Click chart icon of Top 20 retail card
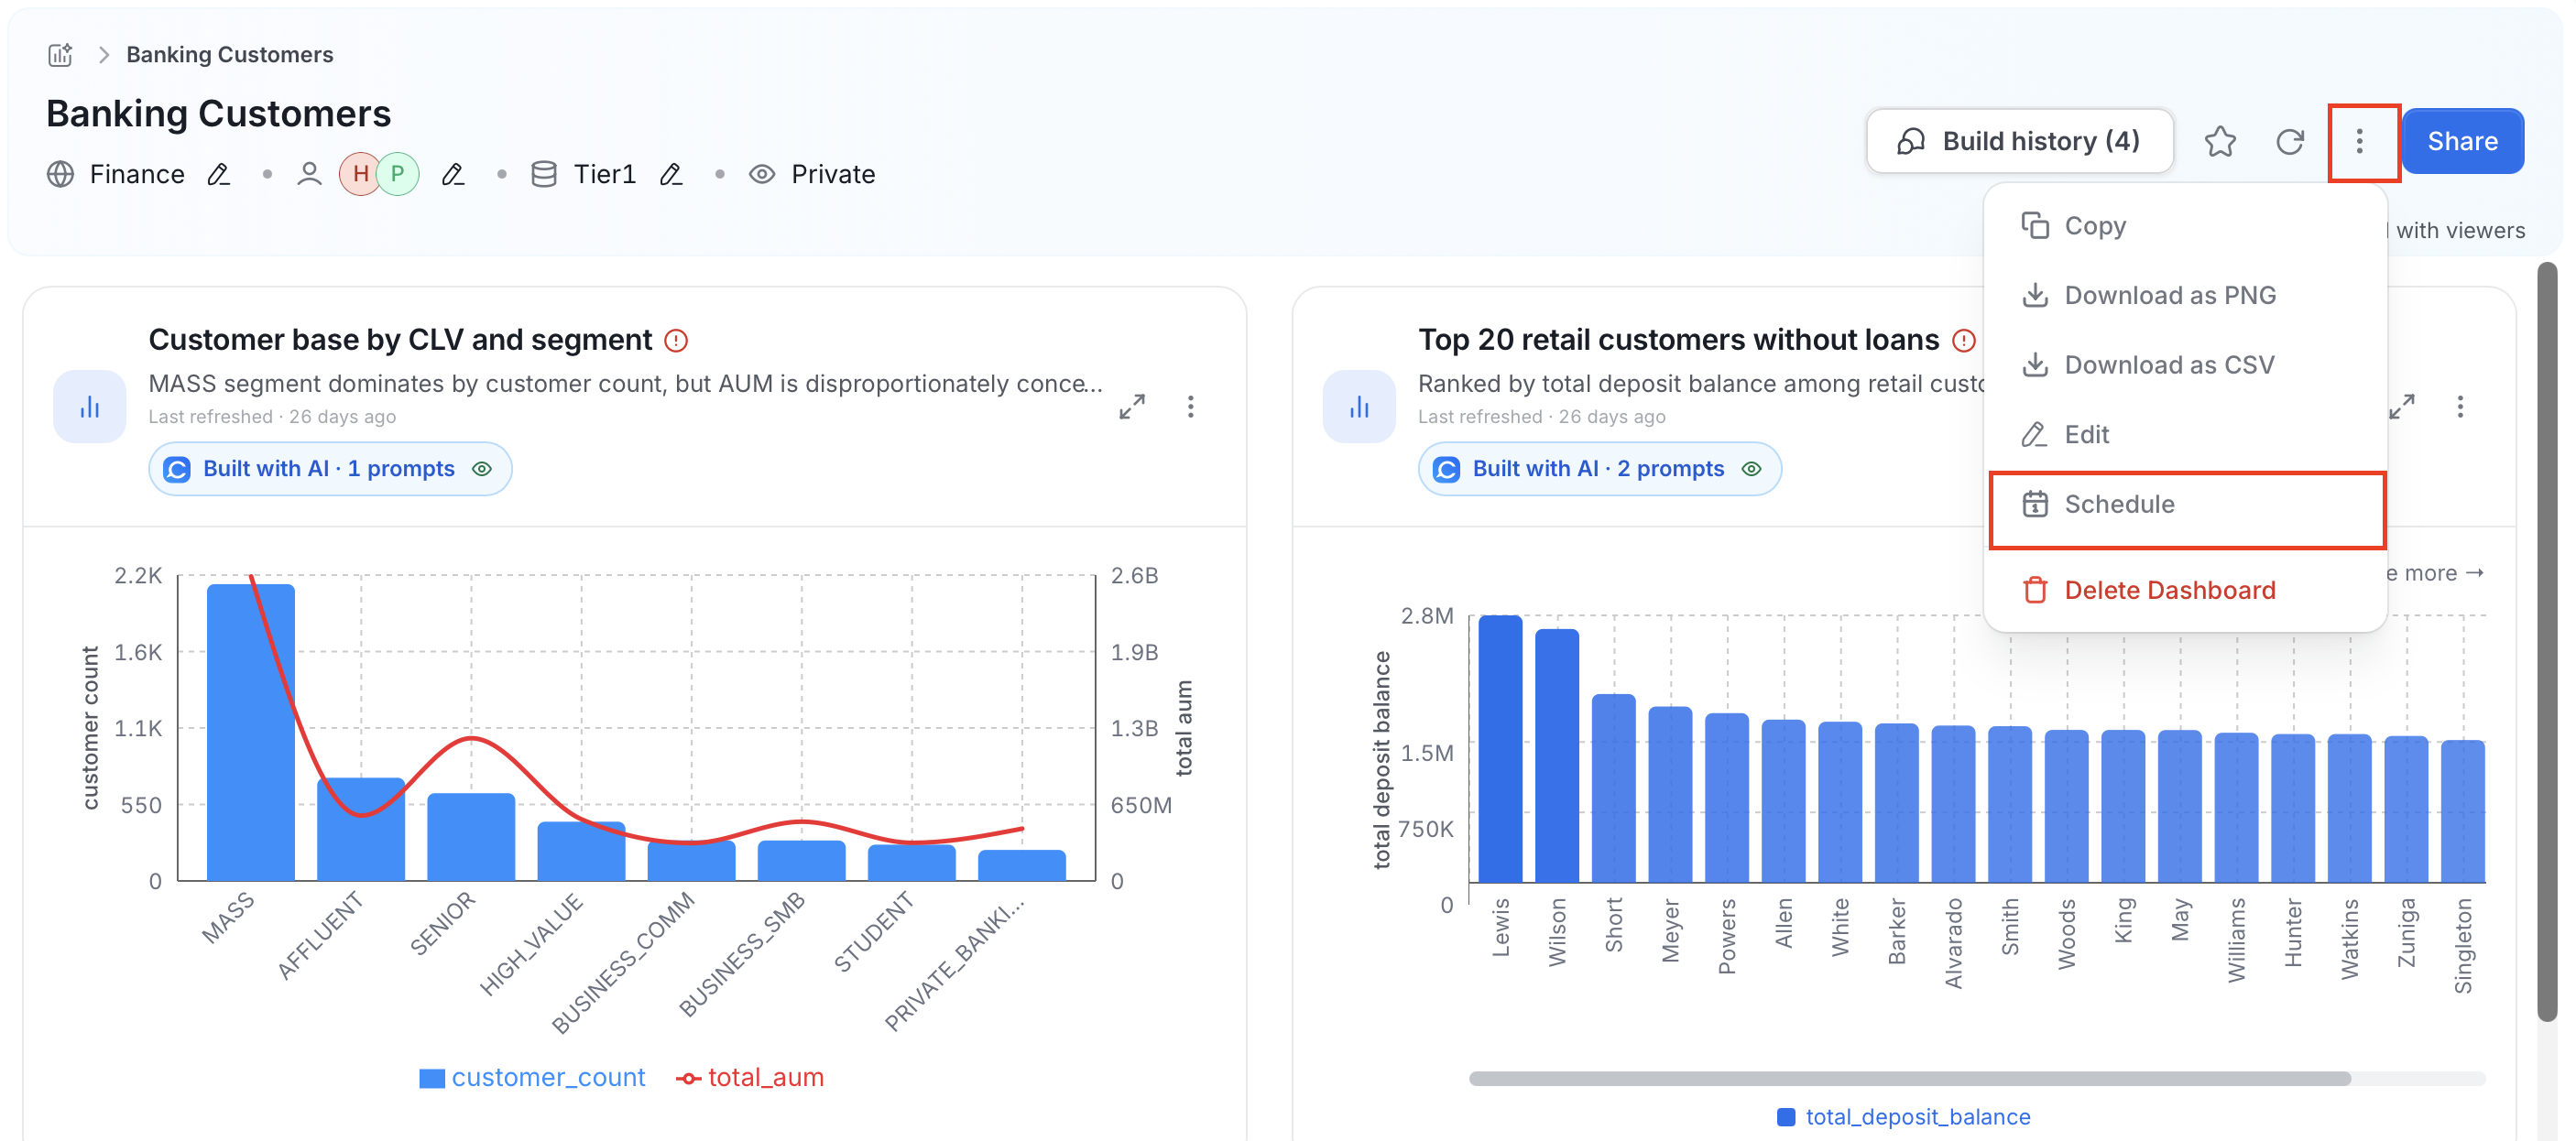The height and width of the screenshot is (1141, 2576). click(x=1359, y=406)
